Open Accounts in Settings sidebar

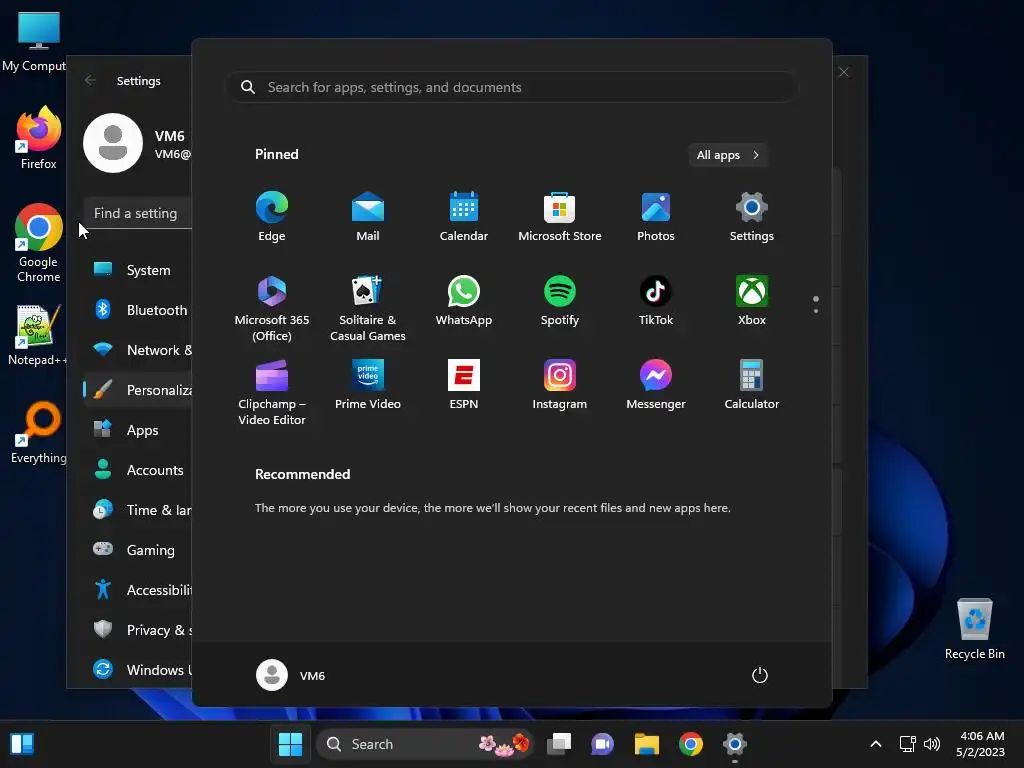pyautogui.click(x=137, y=470)
